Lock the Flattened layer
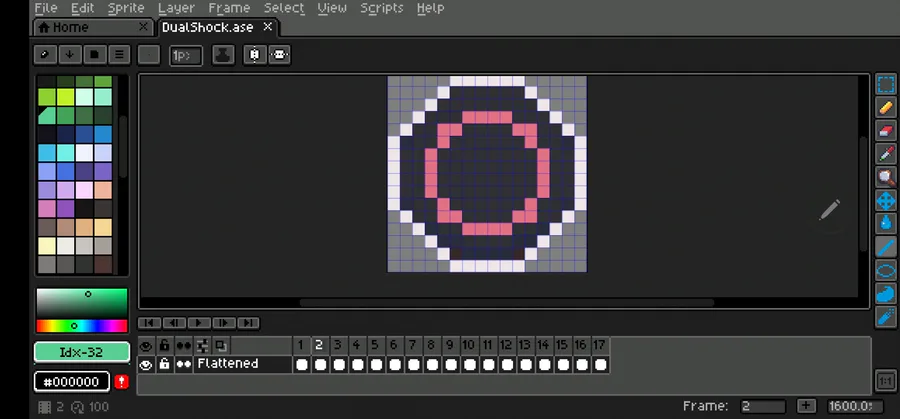The width and height of the screenshot is (900, 419). [165, 364]
